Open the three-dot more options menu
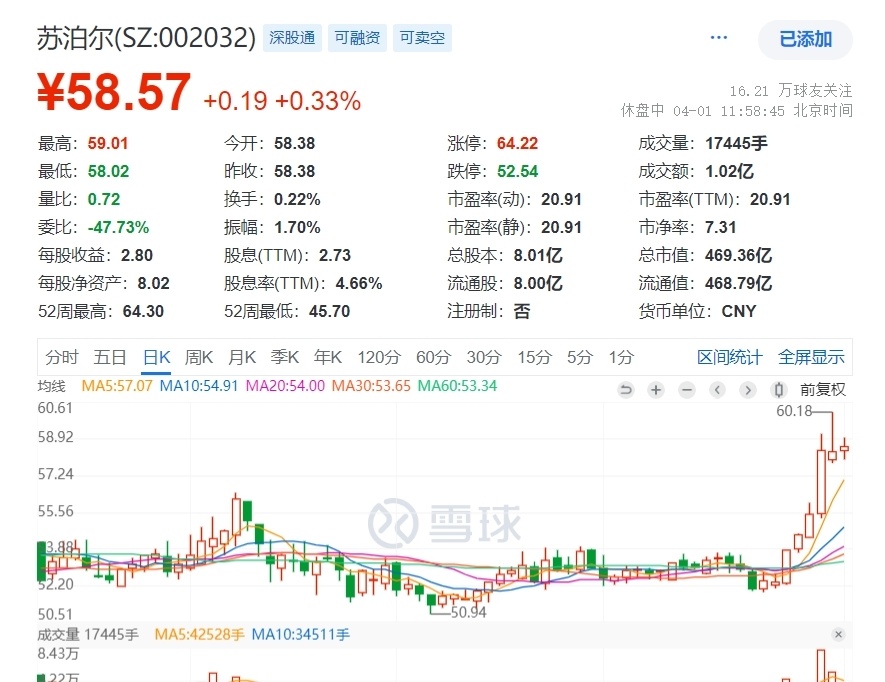 coord(718,38)
